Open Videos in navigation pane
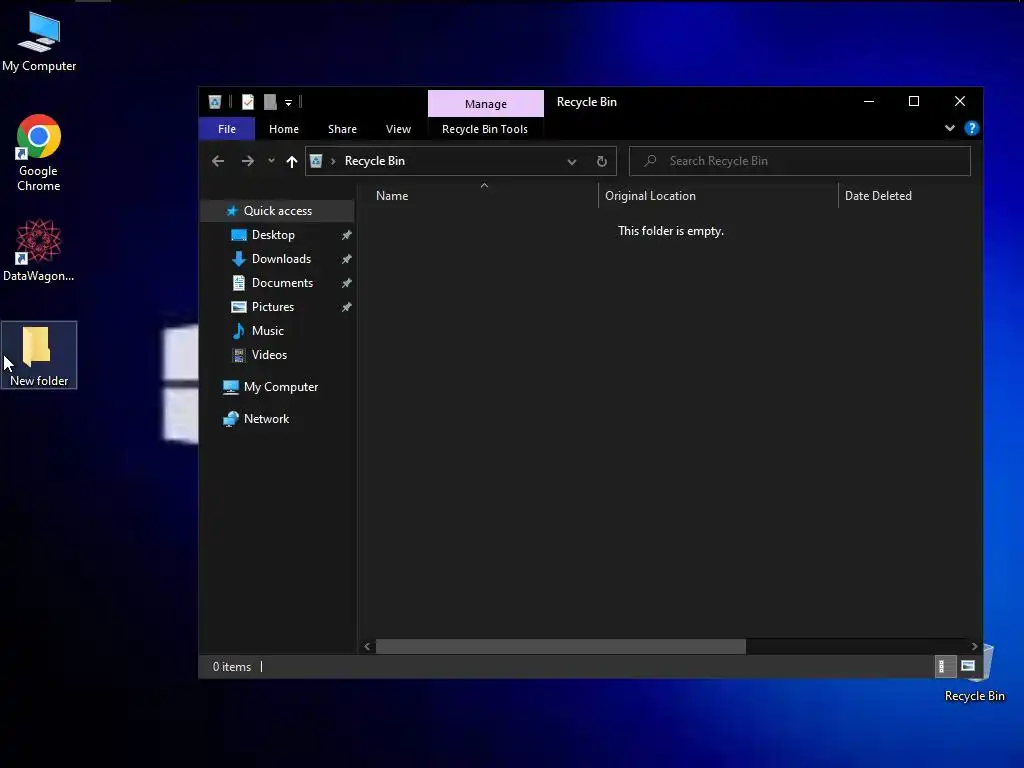The image size is (1024, 768). (269, 355)
